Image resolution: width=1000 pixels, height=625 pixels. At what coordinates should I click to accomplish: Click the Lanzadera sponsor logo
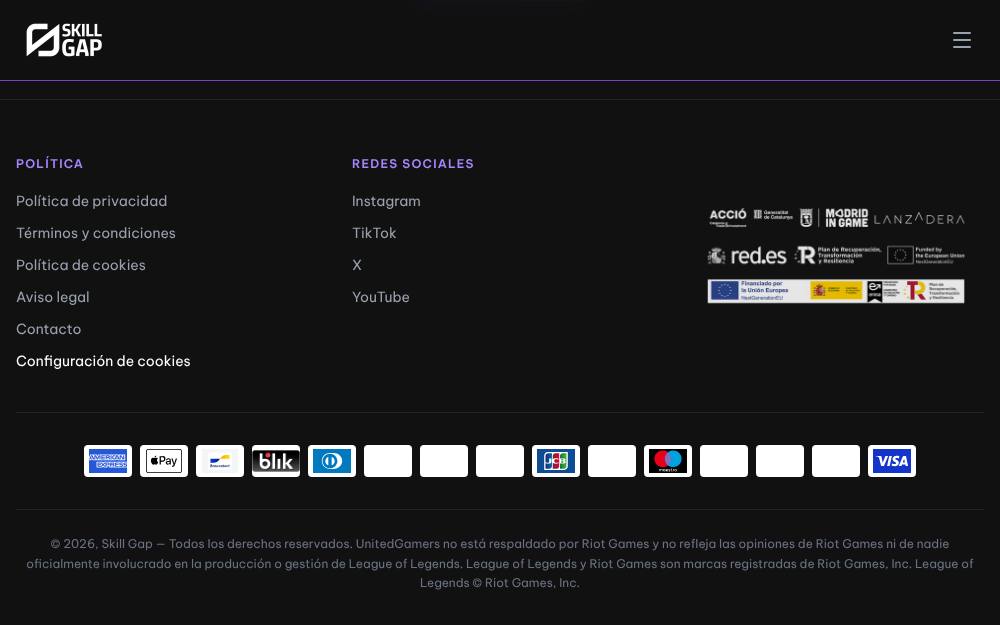point(919,219)
